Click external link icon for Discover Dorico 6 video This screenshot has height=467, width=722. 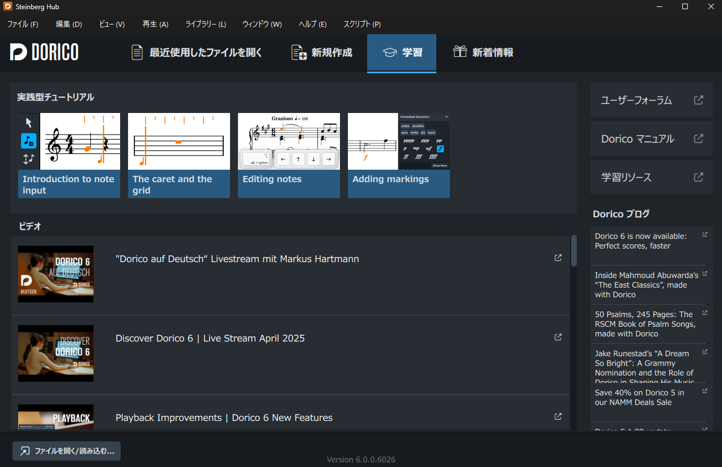(x=558, y=338)
